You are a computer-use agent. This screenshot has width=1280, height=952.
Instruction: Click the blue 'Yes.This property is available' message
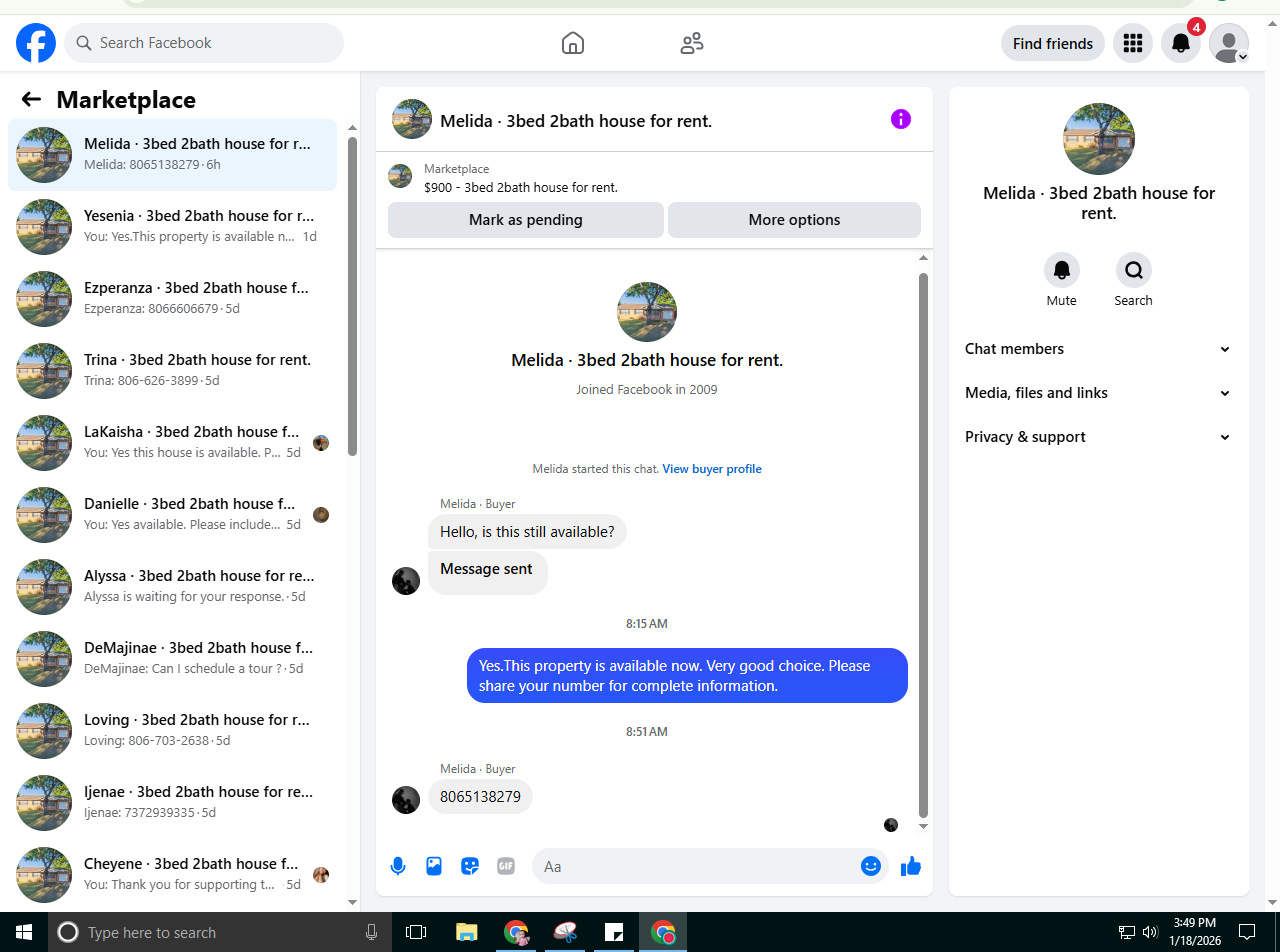tap(688, 676)
